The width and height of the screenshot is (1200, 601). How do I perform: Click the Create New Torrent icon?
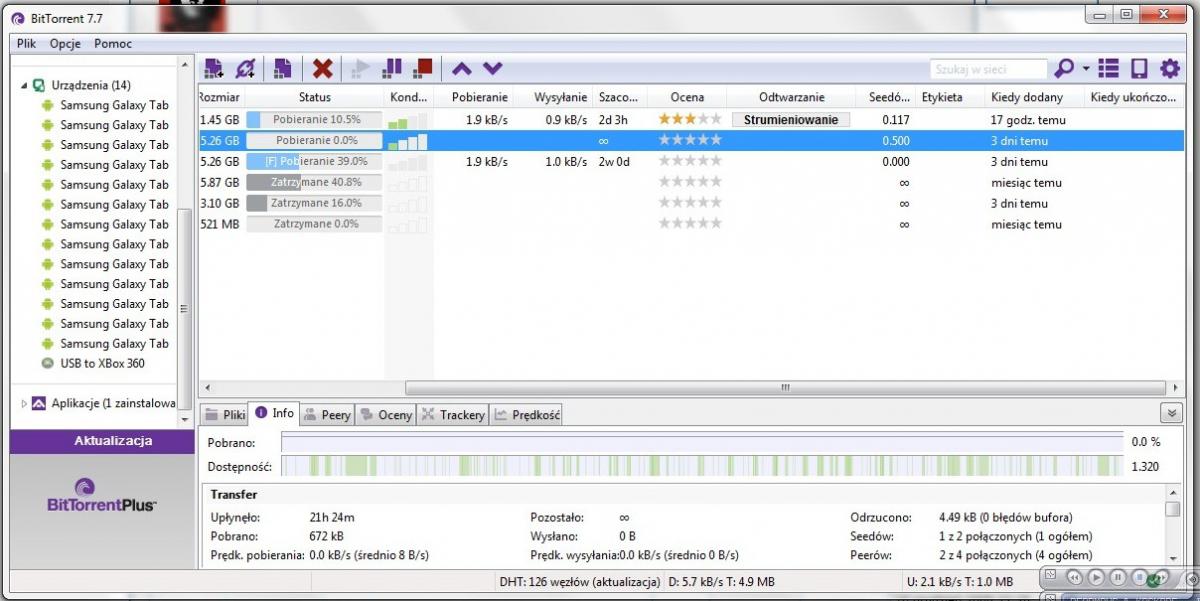tap(283, 69)
